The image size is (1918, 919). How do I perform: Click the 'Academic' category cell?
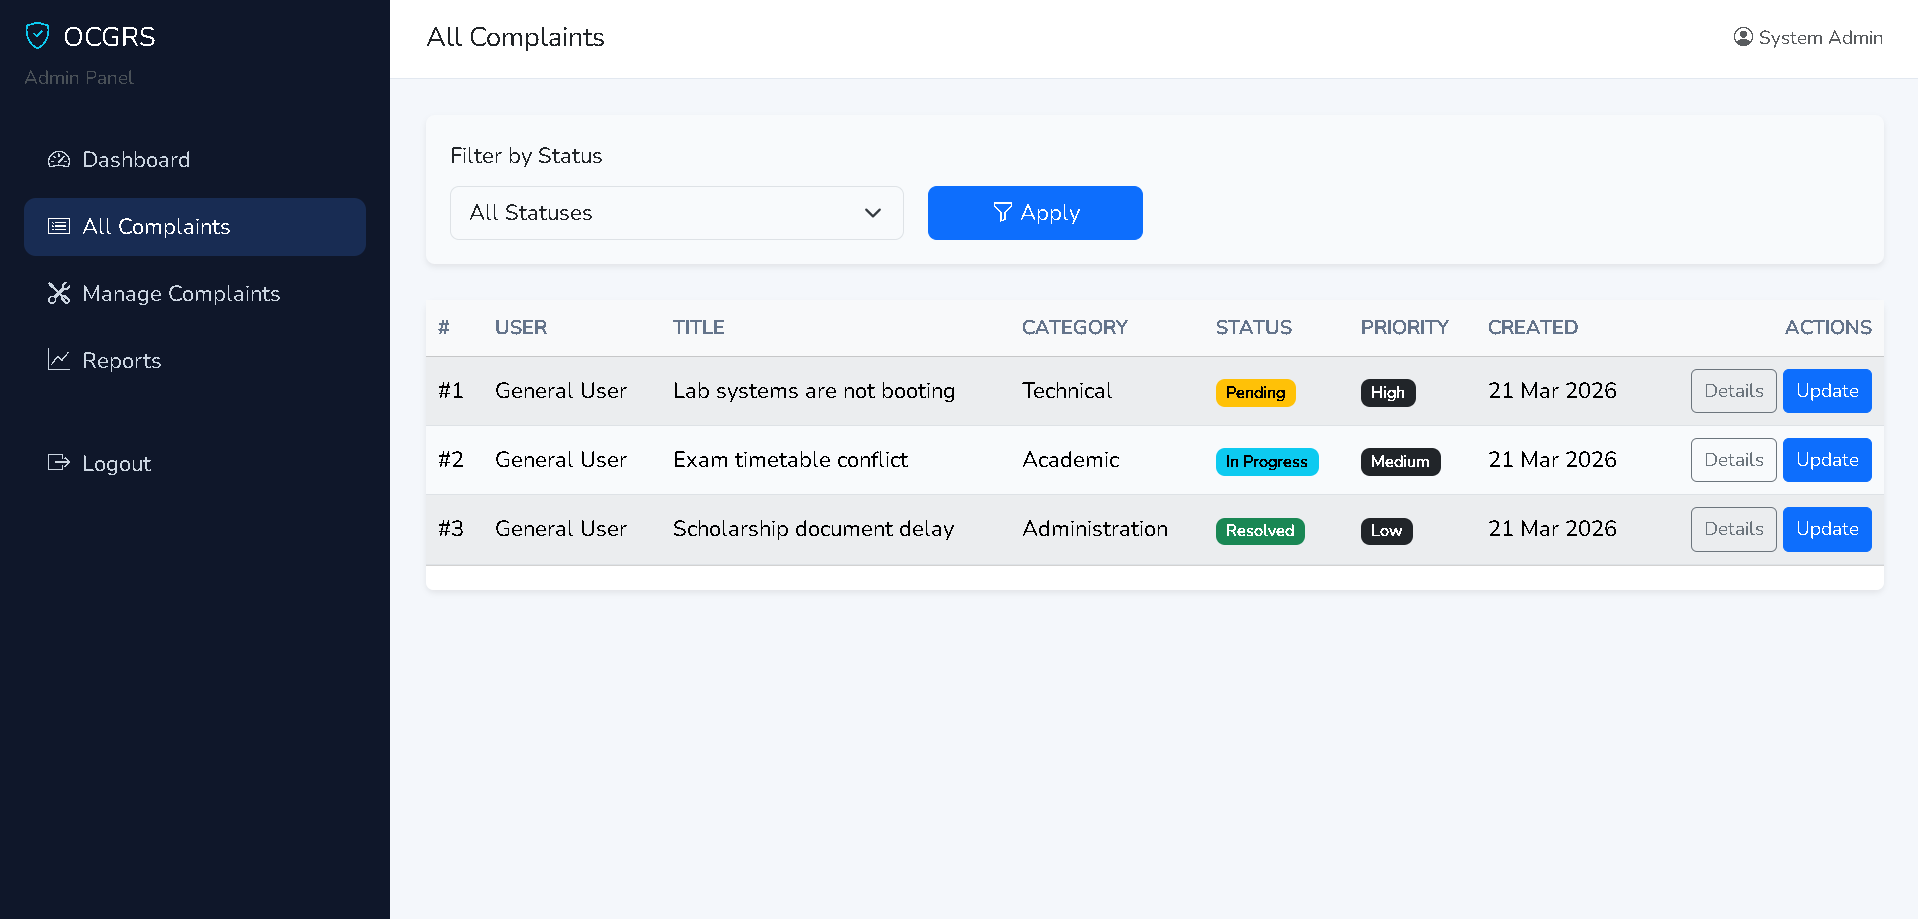click(x=1070, y=460)
